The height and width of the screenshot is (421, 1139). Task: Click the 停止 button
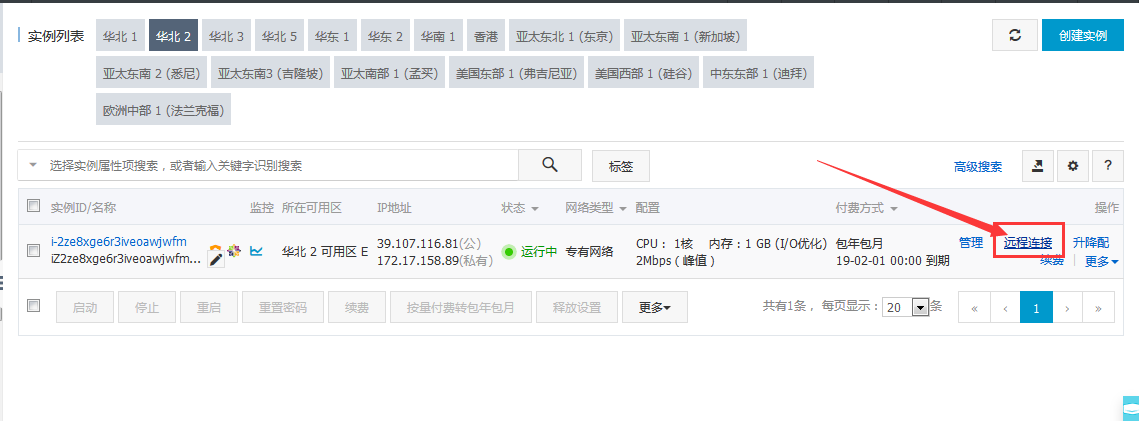147,307
